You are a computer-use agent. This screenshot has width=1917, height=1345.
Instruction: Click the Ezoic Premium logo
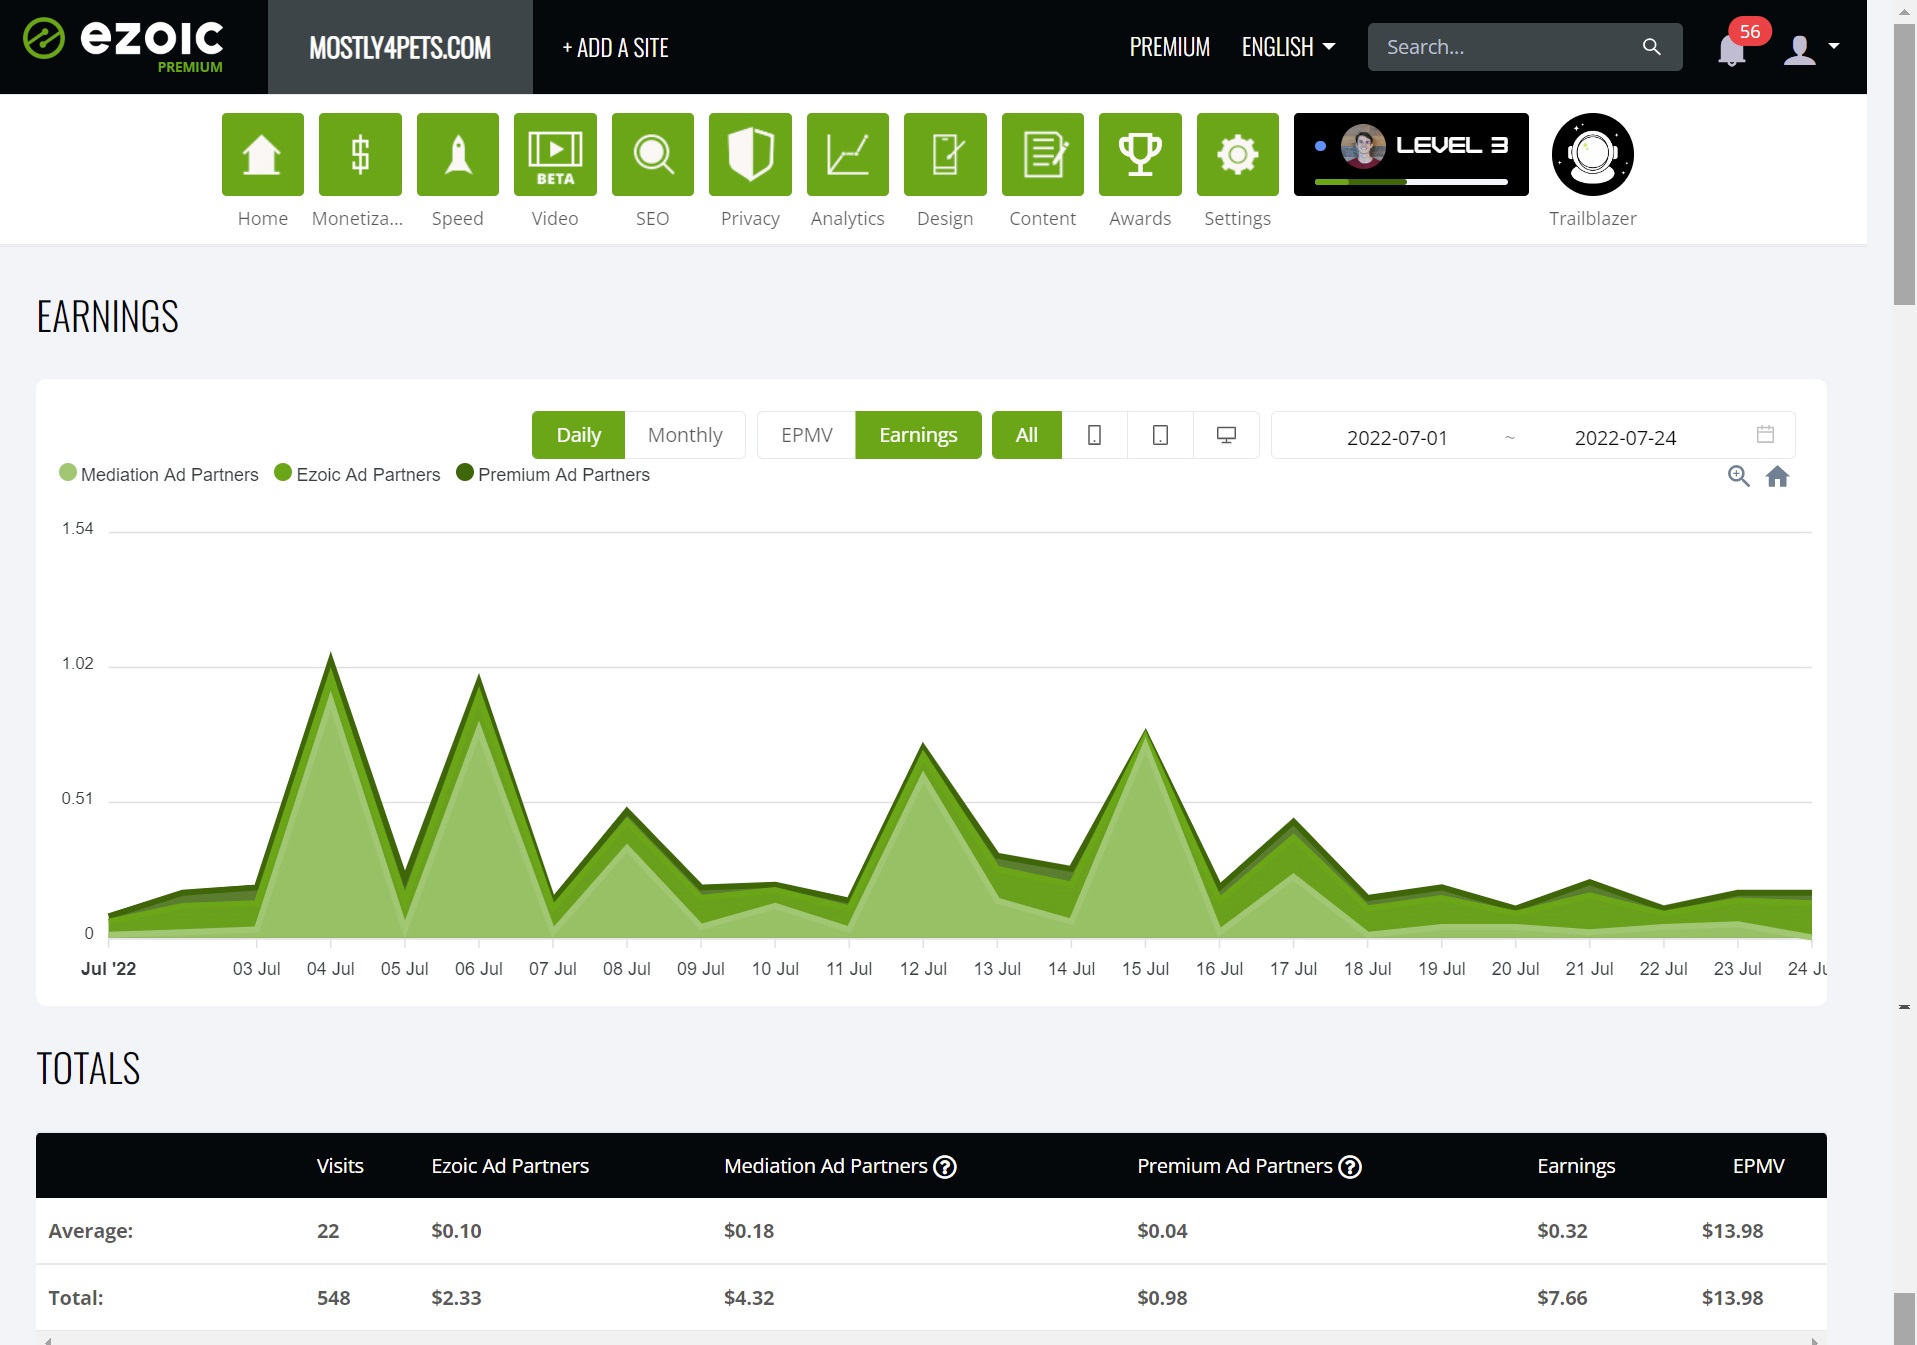(124, 45)
